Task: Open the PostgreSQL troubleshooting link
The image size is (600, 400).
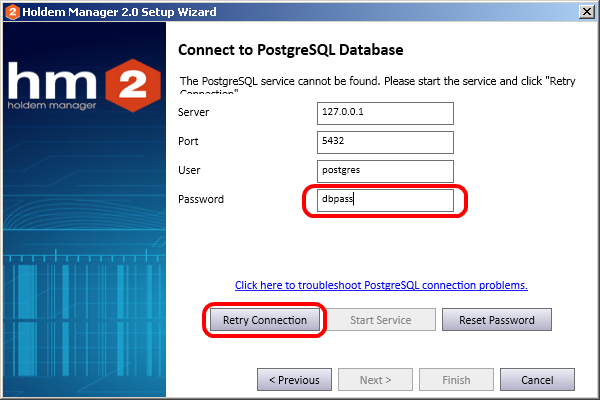Action: click(381, 285)
